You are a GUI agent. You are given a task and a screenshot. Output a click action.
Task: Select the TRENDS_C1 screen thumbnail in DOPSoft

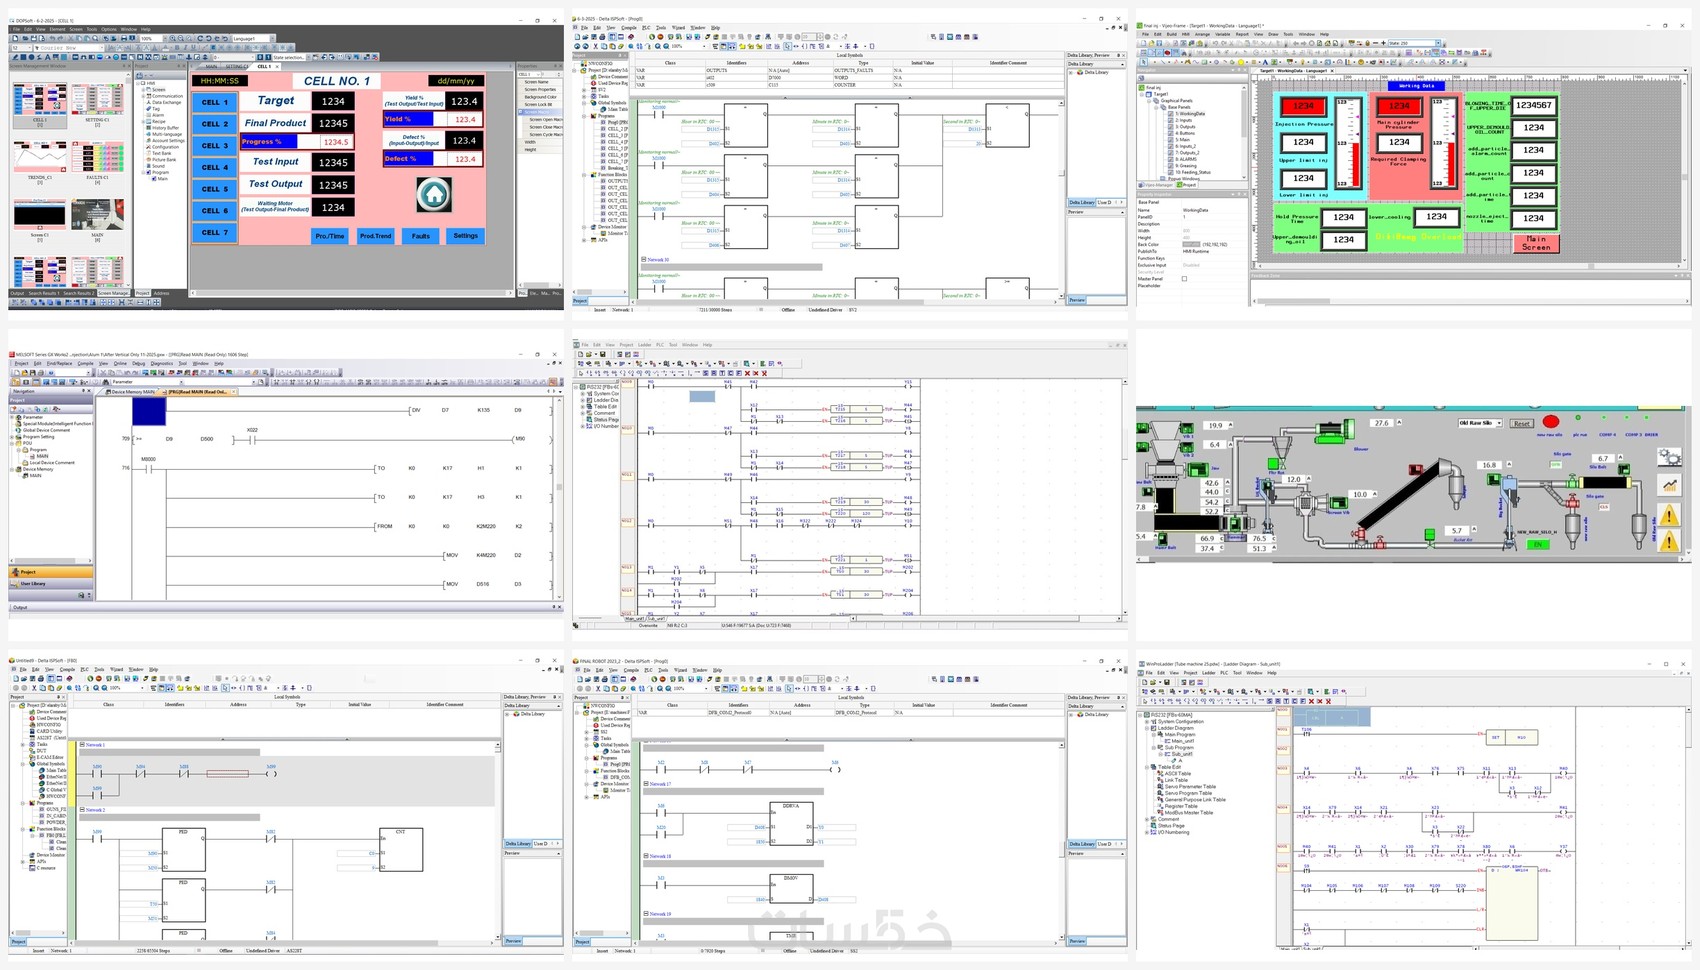40,162
